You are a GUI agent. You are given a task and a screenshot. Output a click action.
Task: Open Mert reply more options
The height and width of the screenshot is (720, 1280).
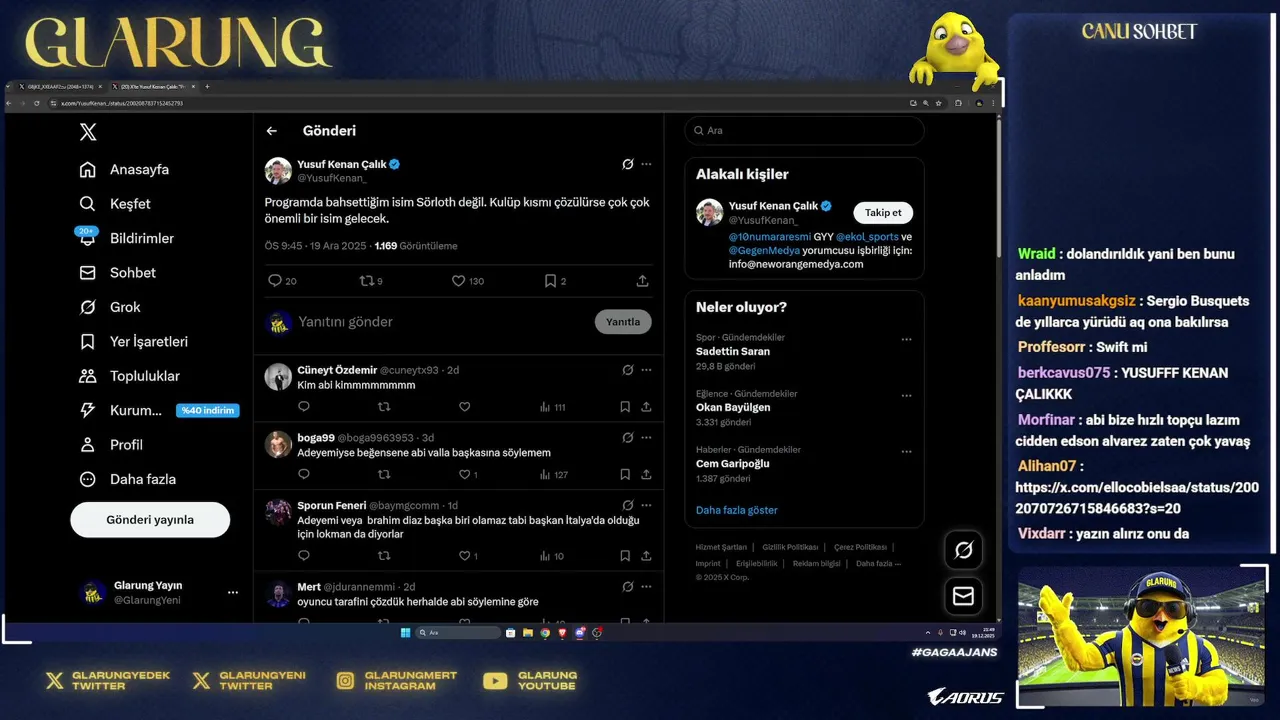point(646,587)
